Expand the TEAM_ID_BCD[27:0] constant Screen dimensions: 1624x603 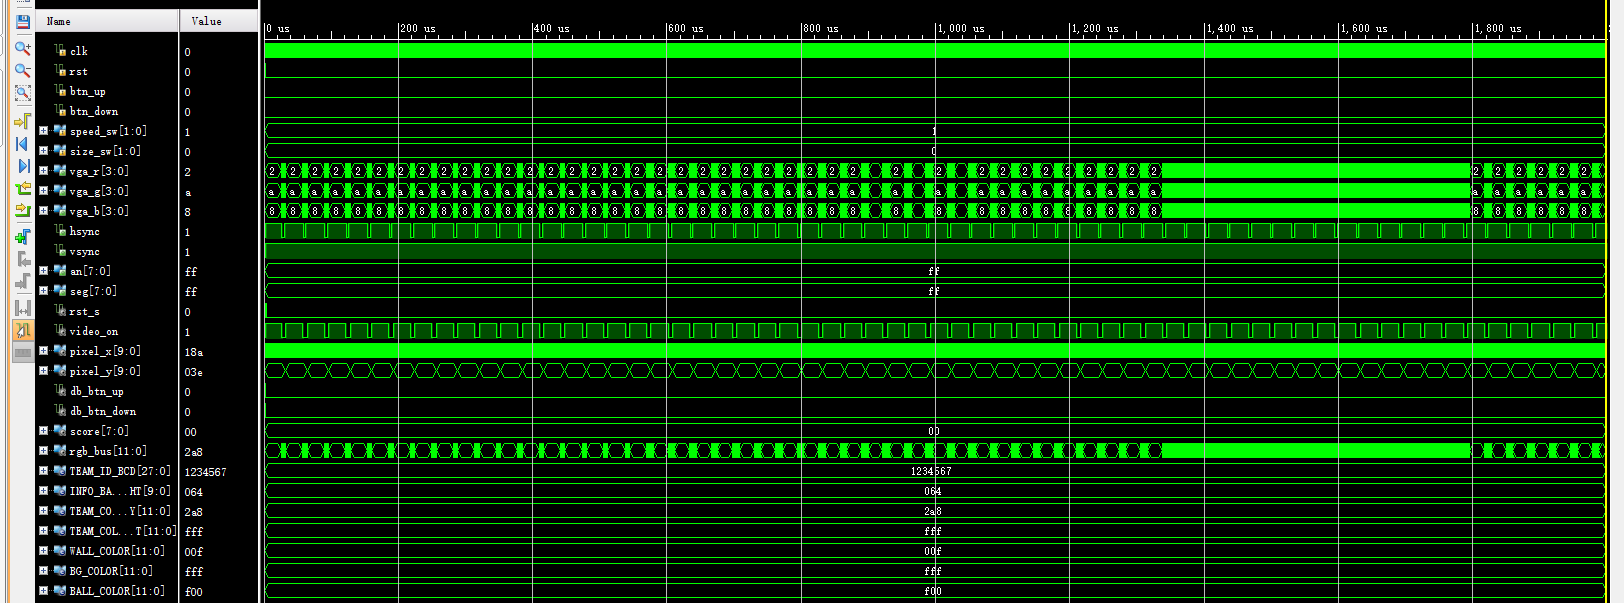coord(43,471)
